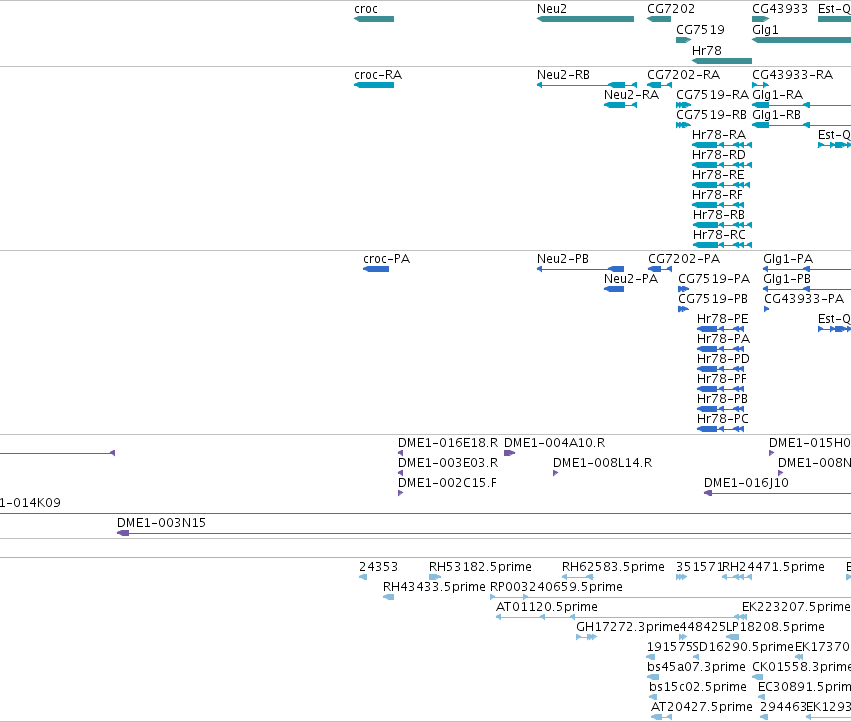The width and height of the screenshot is (851, 722).
Task: Click the 24353 EST feature
Action: click(363, 577)
